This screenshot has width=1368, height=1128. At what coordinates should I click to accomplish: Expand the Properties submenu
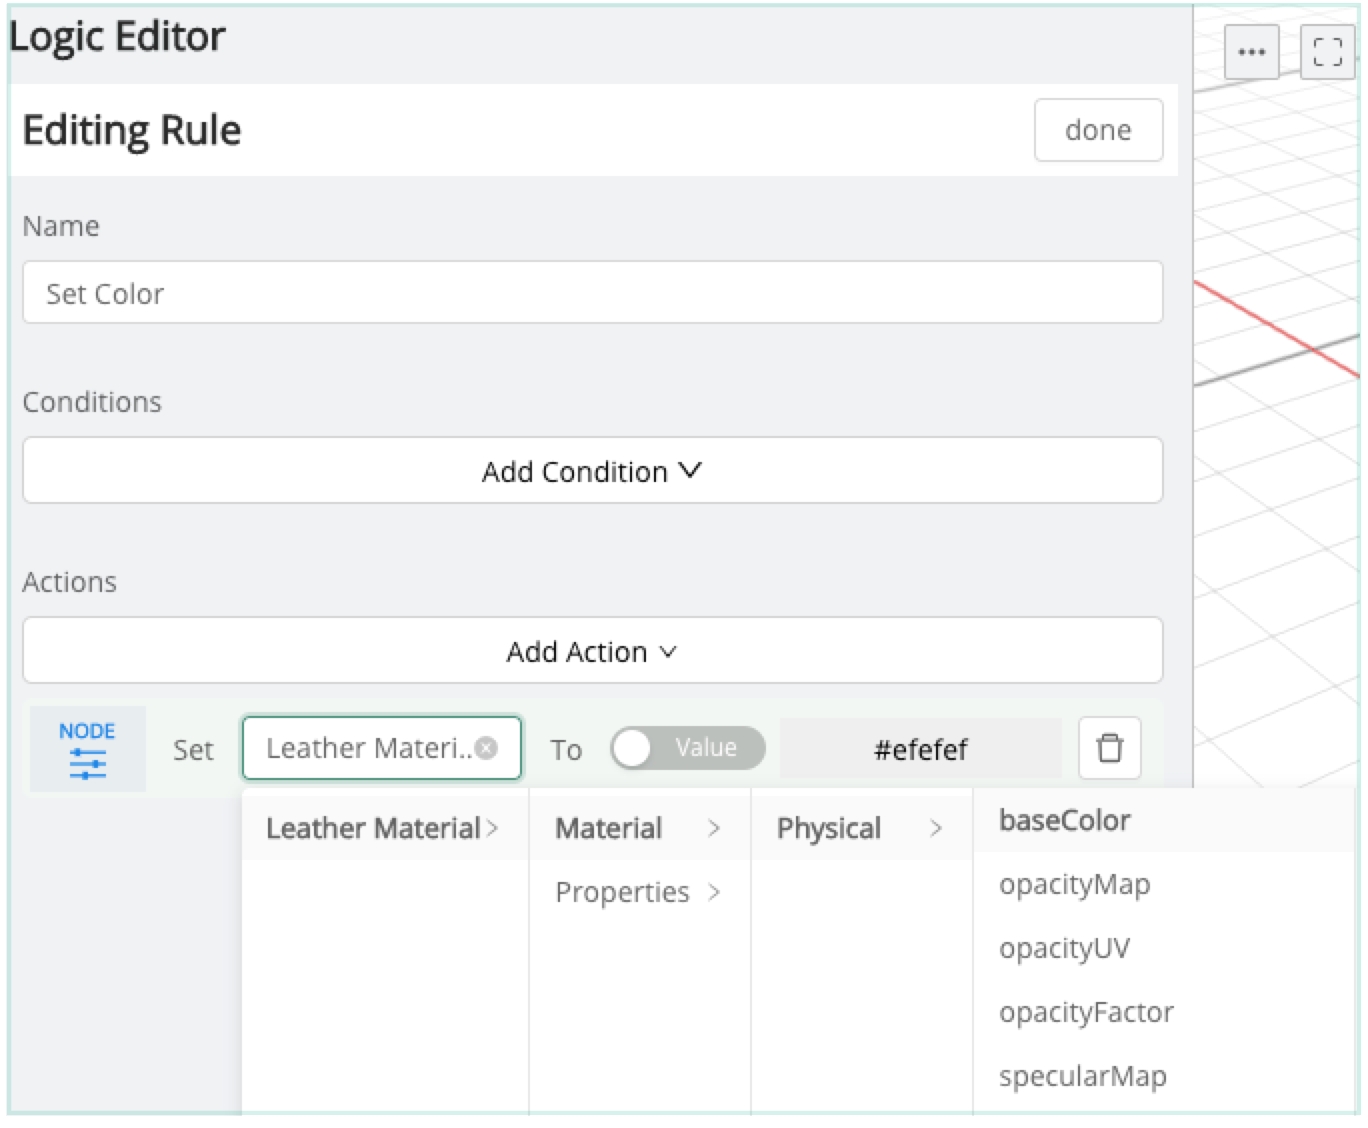click(638, 892)
